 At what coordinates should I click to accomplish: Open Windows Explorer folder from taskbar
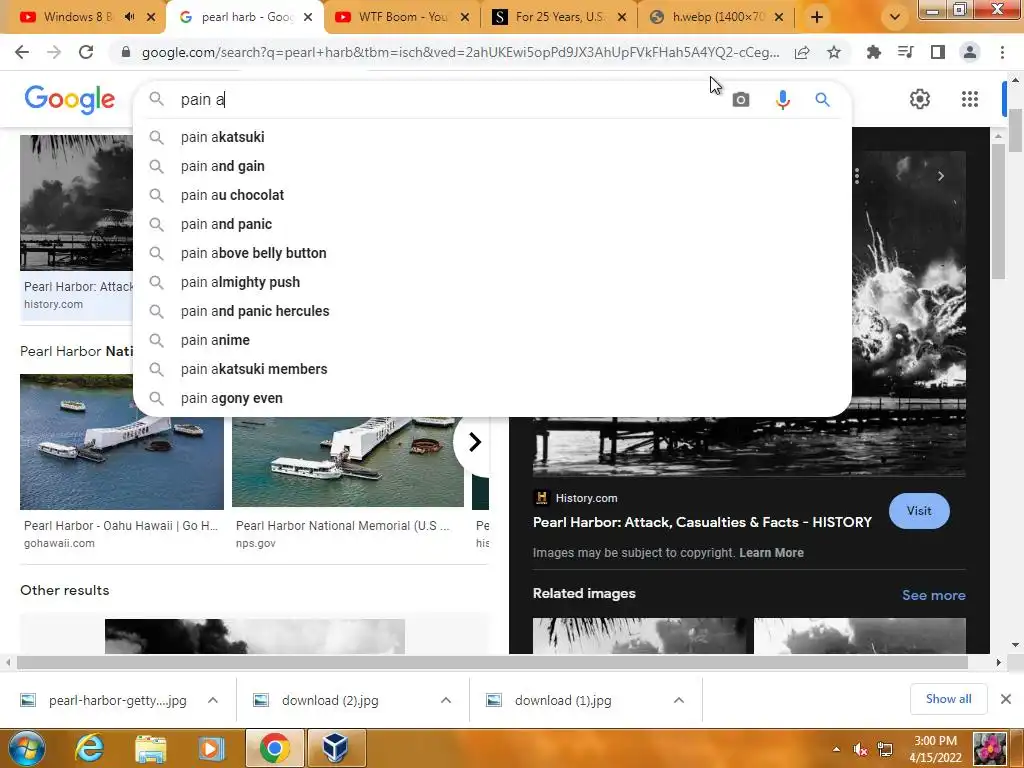tap(150, 748)
